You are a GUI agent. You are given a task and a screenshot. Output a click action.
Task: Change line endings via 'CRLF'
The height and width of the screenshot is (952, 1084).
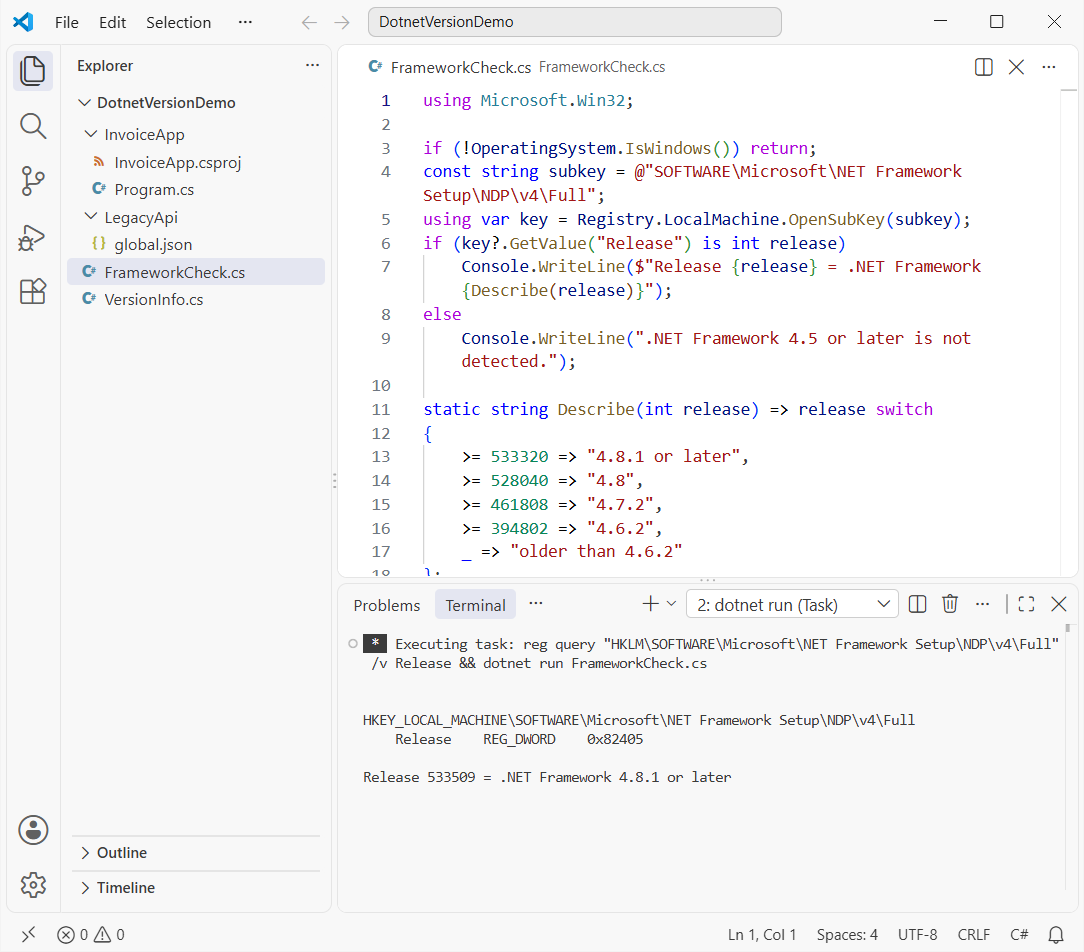pos(973,935)
